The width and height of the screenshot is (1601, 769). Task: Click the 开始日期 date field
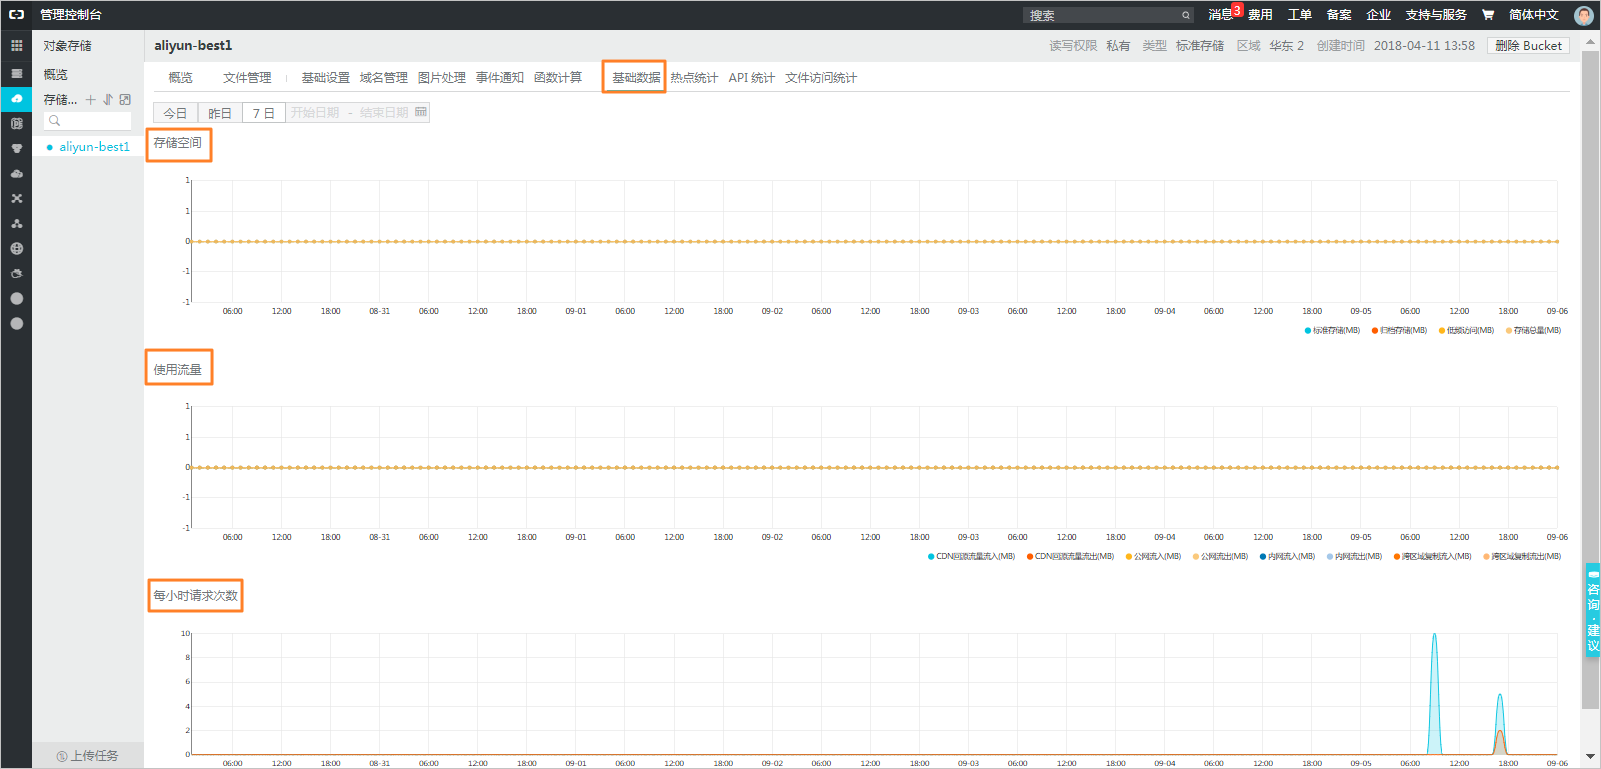coord(315,113)
